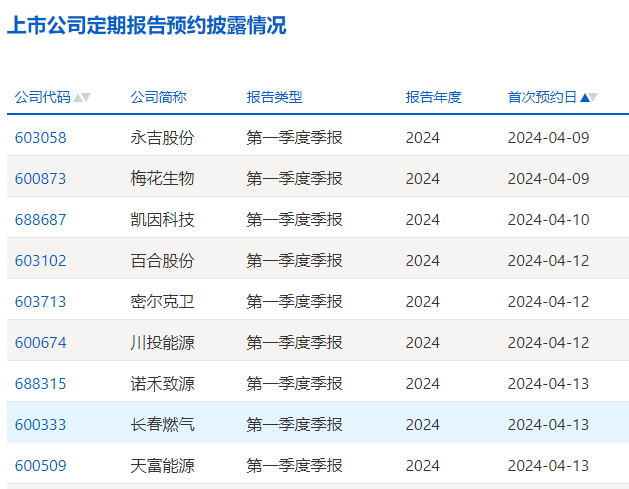Image resolution: width=629 pixels, height=489 pixels.
Task: Open company code 688315 link
Action: pos(40,383)
